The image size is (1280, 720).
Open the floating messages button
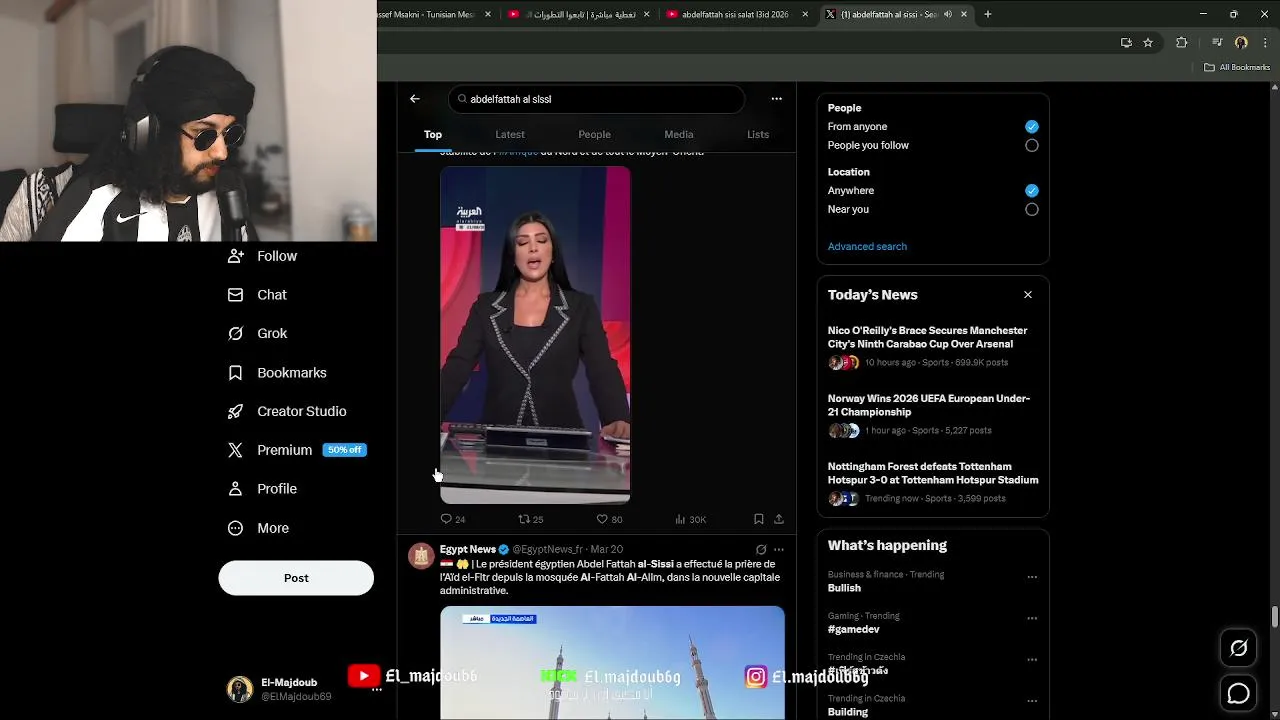1238,693
